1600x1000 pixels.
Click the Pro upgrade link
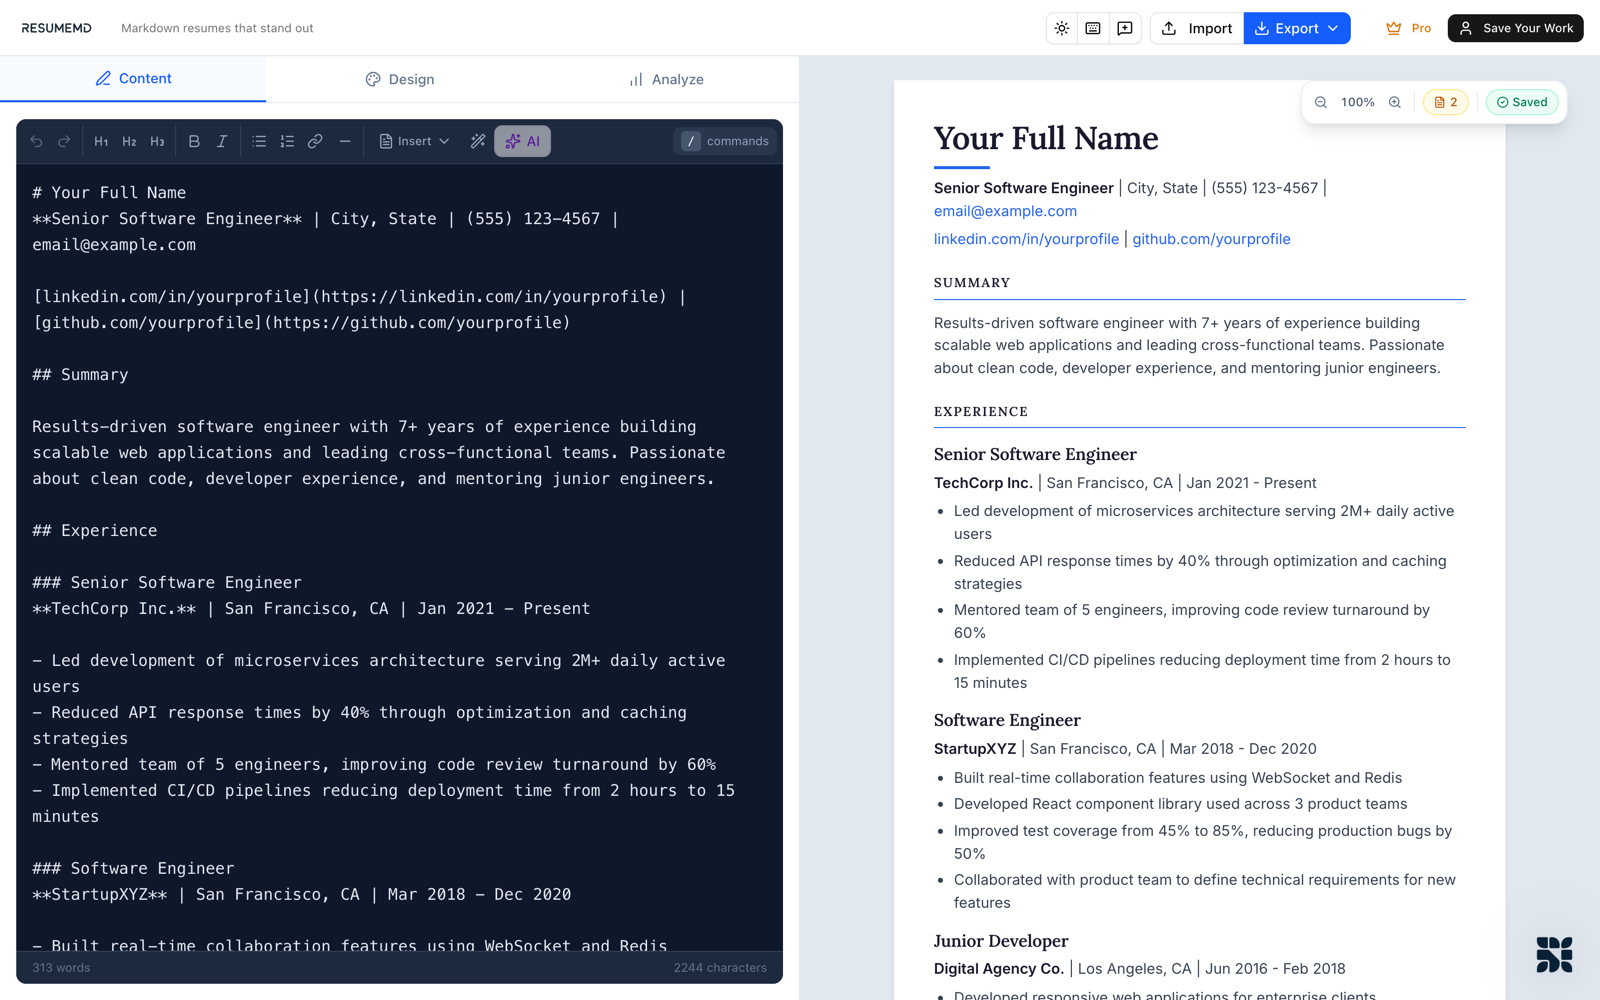(1409, 28)
